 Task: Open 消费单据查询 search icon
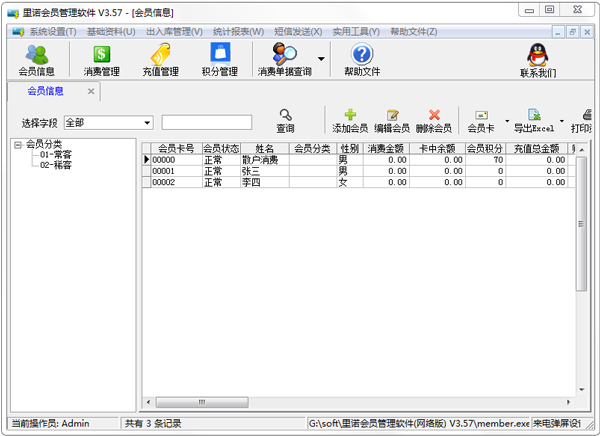pyautogui.click(x=284, y=54)
